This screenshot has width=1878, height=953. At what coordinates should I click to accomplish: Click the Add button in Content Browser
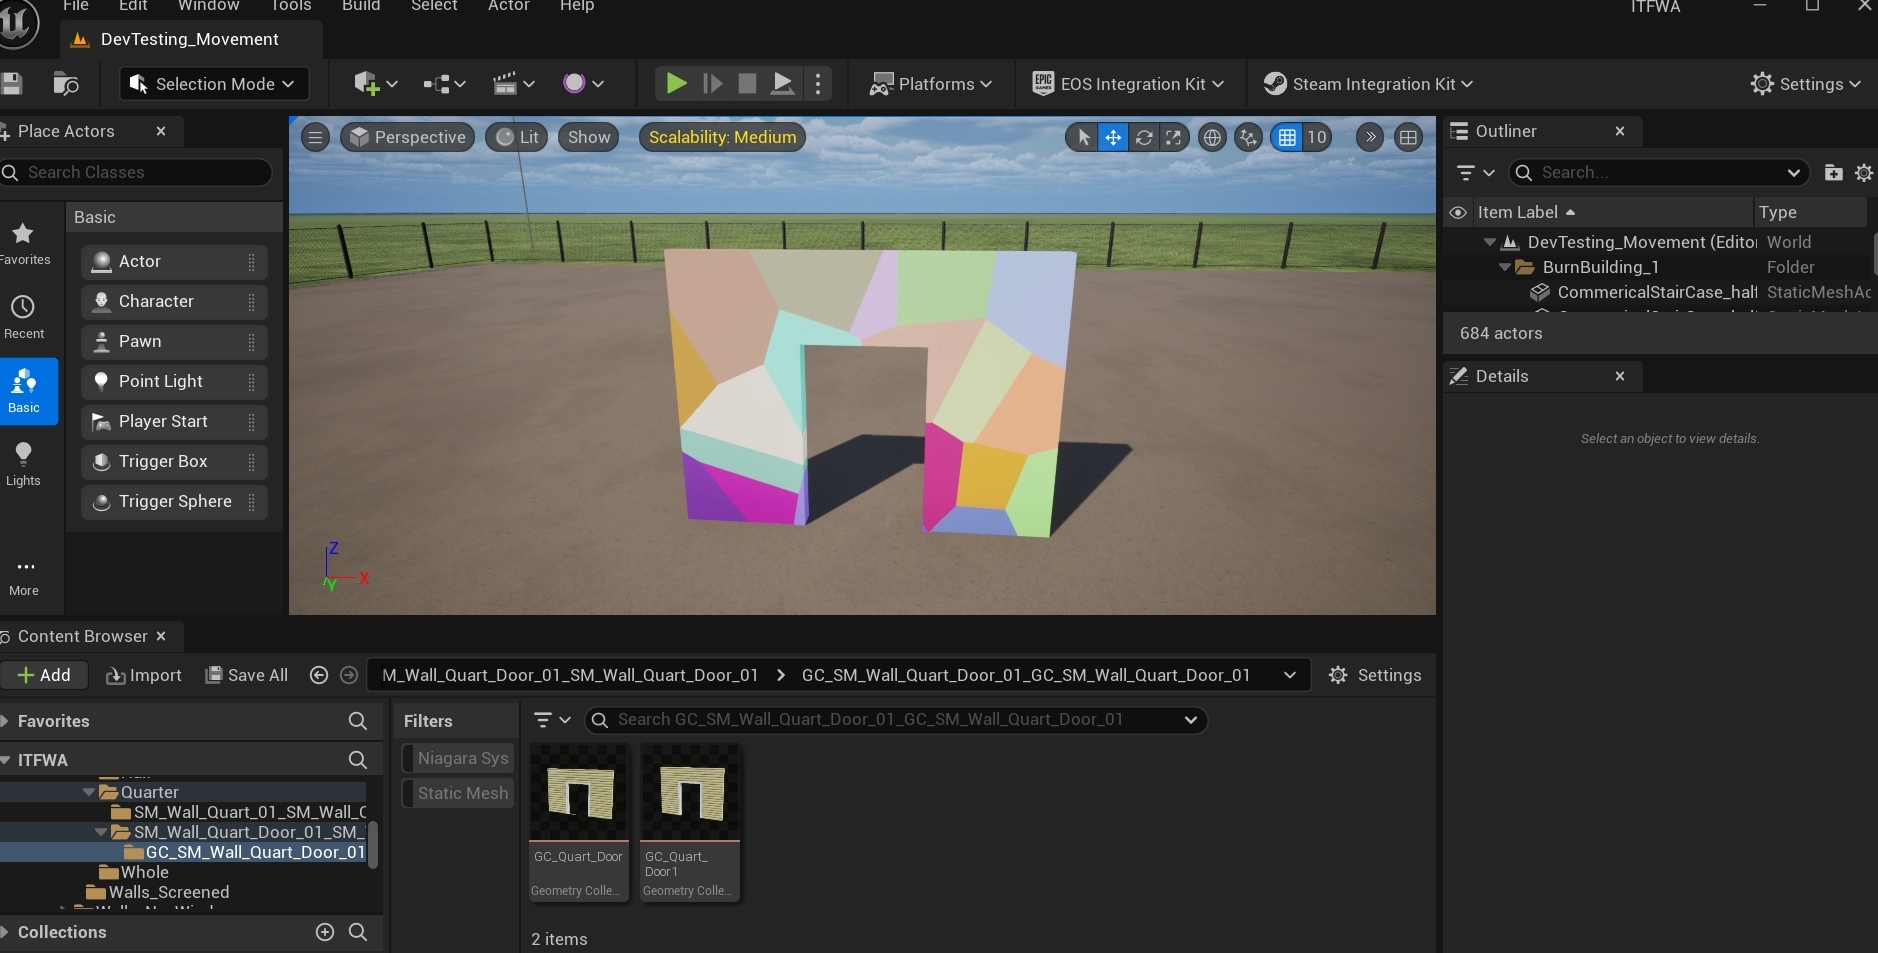pos(44,675)
